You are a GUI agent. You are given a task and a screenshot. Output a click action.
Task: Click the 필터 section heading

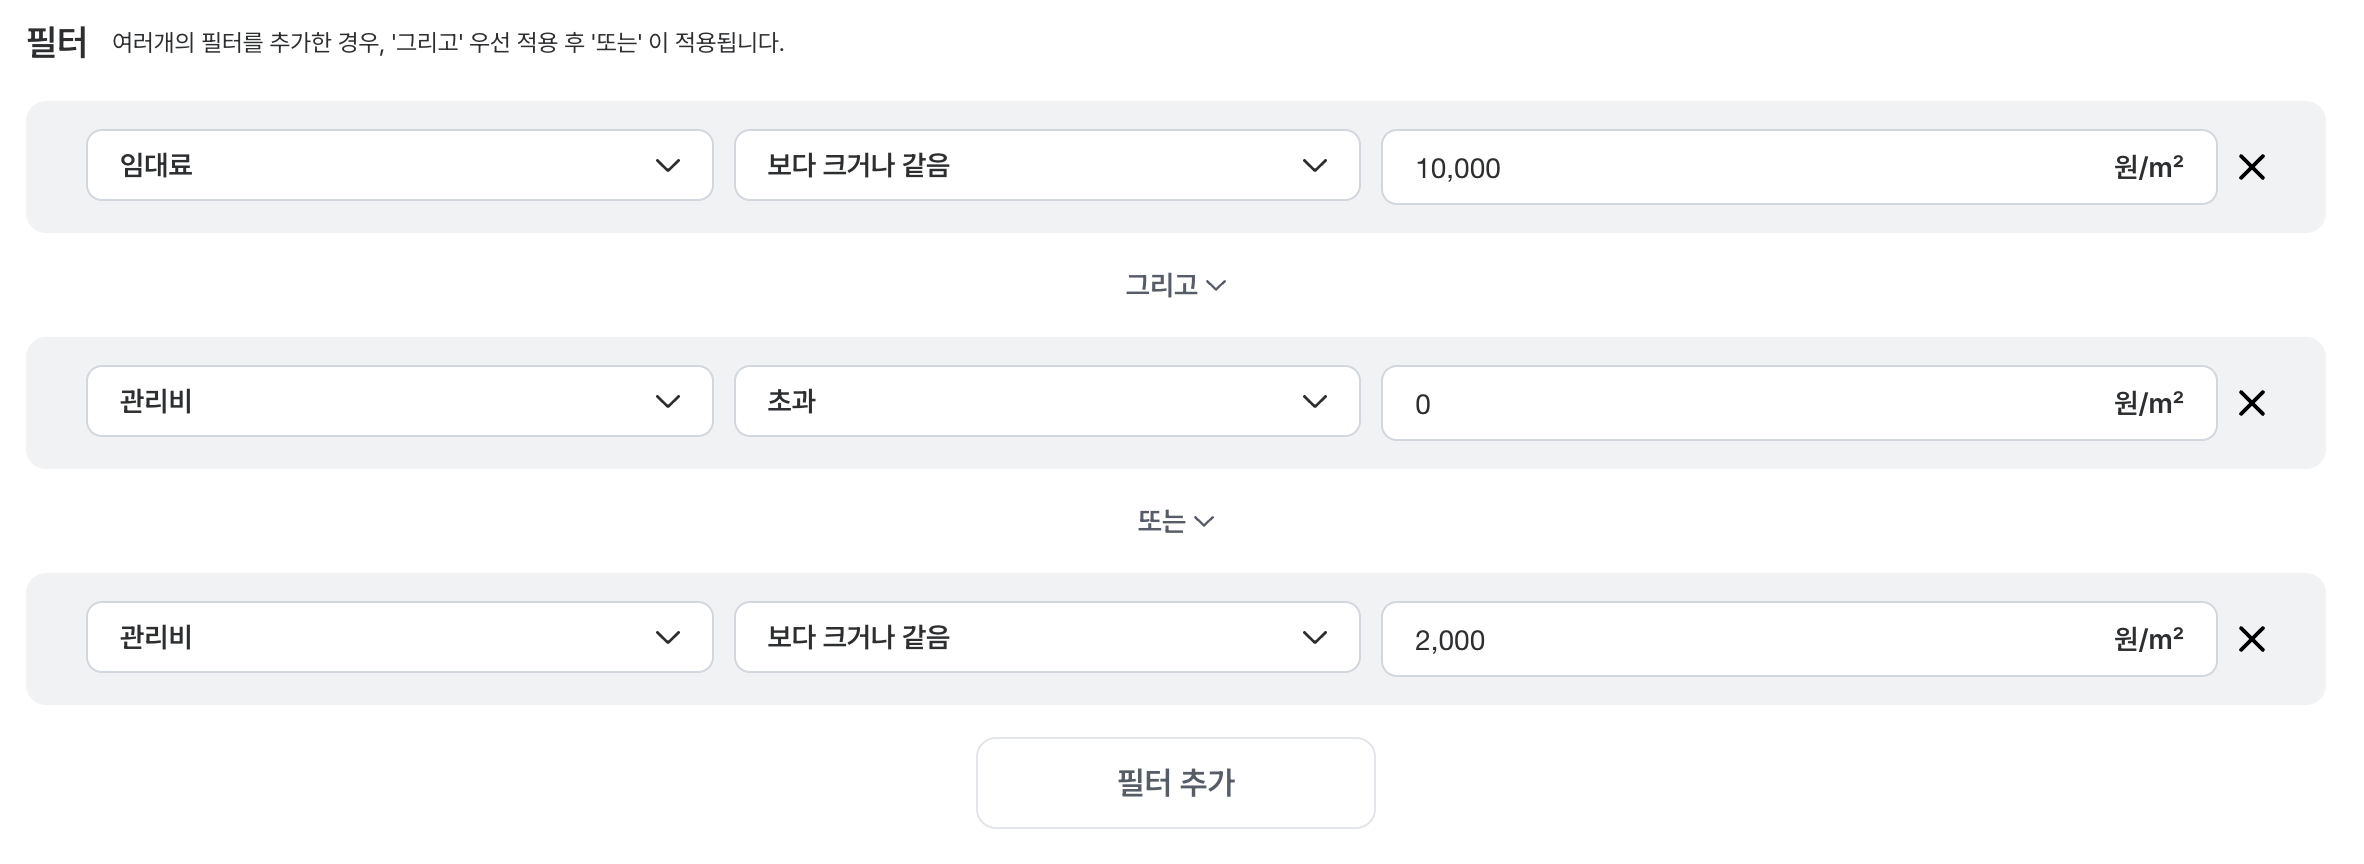(x=57, y=43)
